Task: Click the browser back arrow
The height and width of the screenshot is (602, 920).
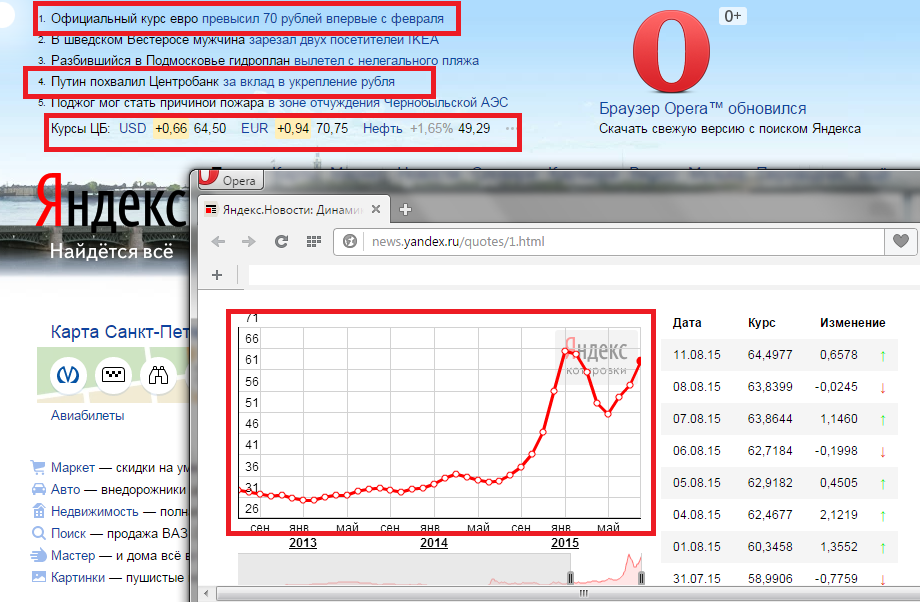Action: (x=218, y=242)
